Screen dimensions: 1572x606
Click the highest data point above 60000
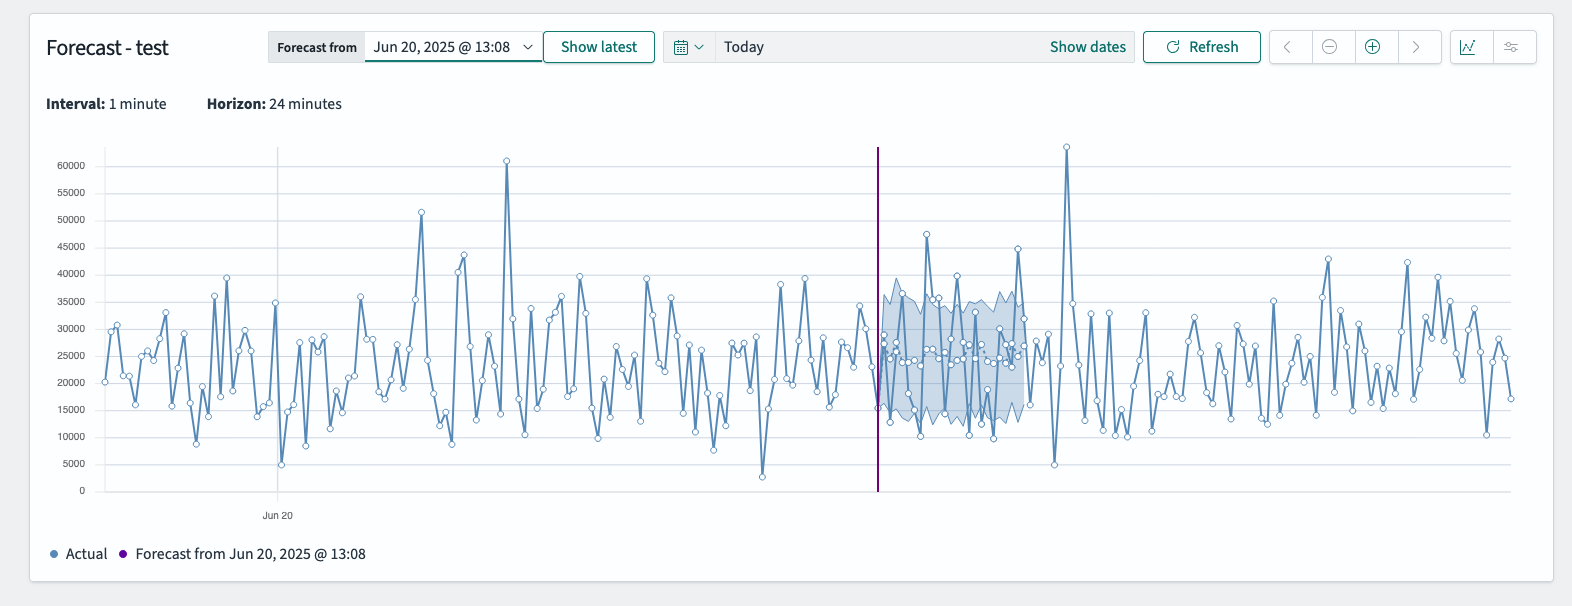click(x=1067, y=147)
